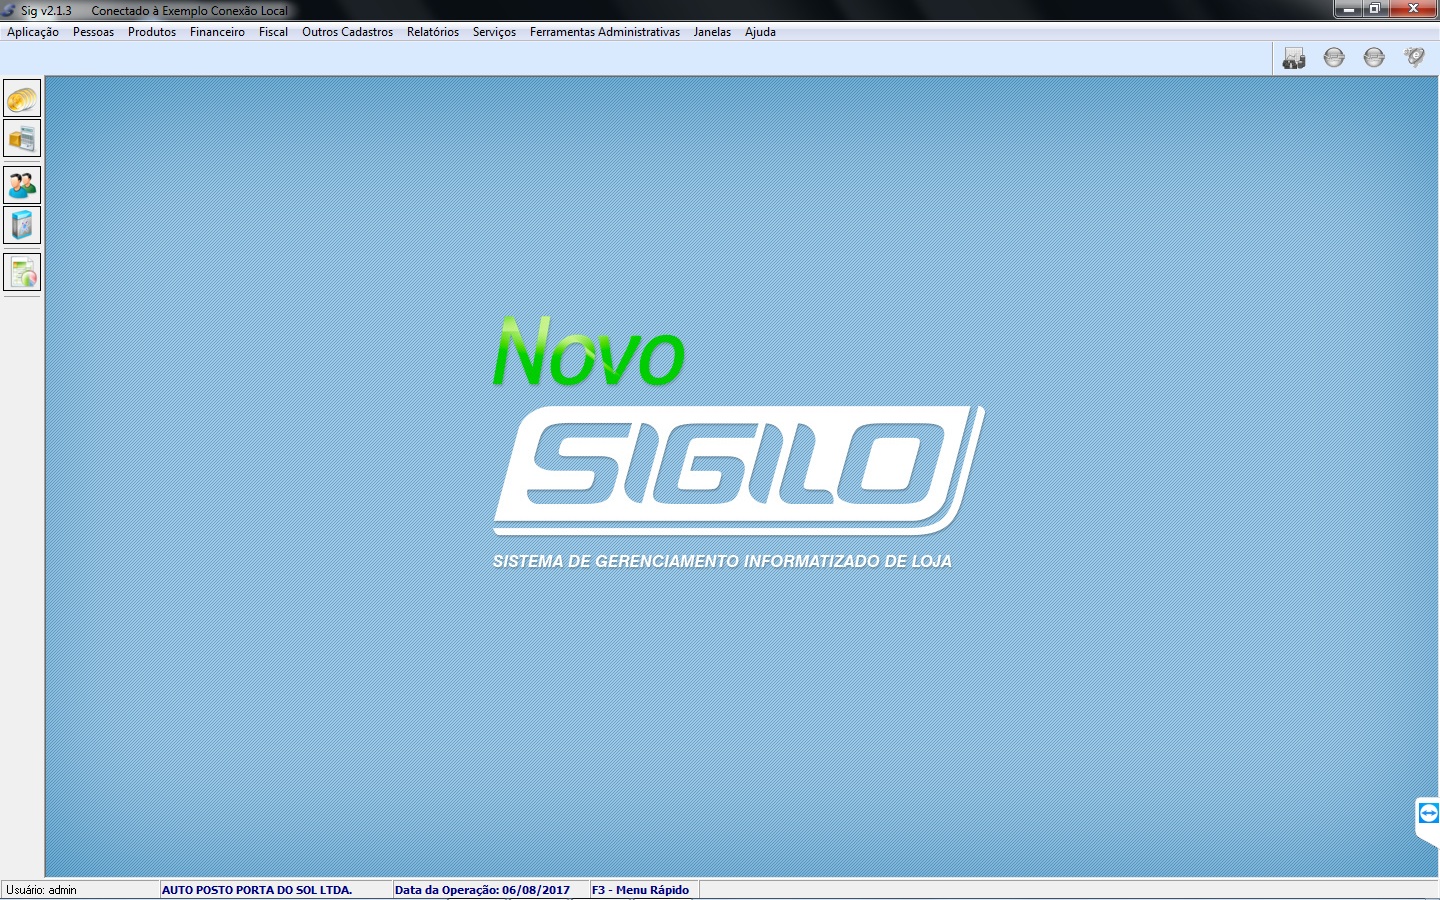Click the e-token key toolbar icon
The height and width of the screenshot is (900, 1440).
[x=1414, y=58]
